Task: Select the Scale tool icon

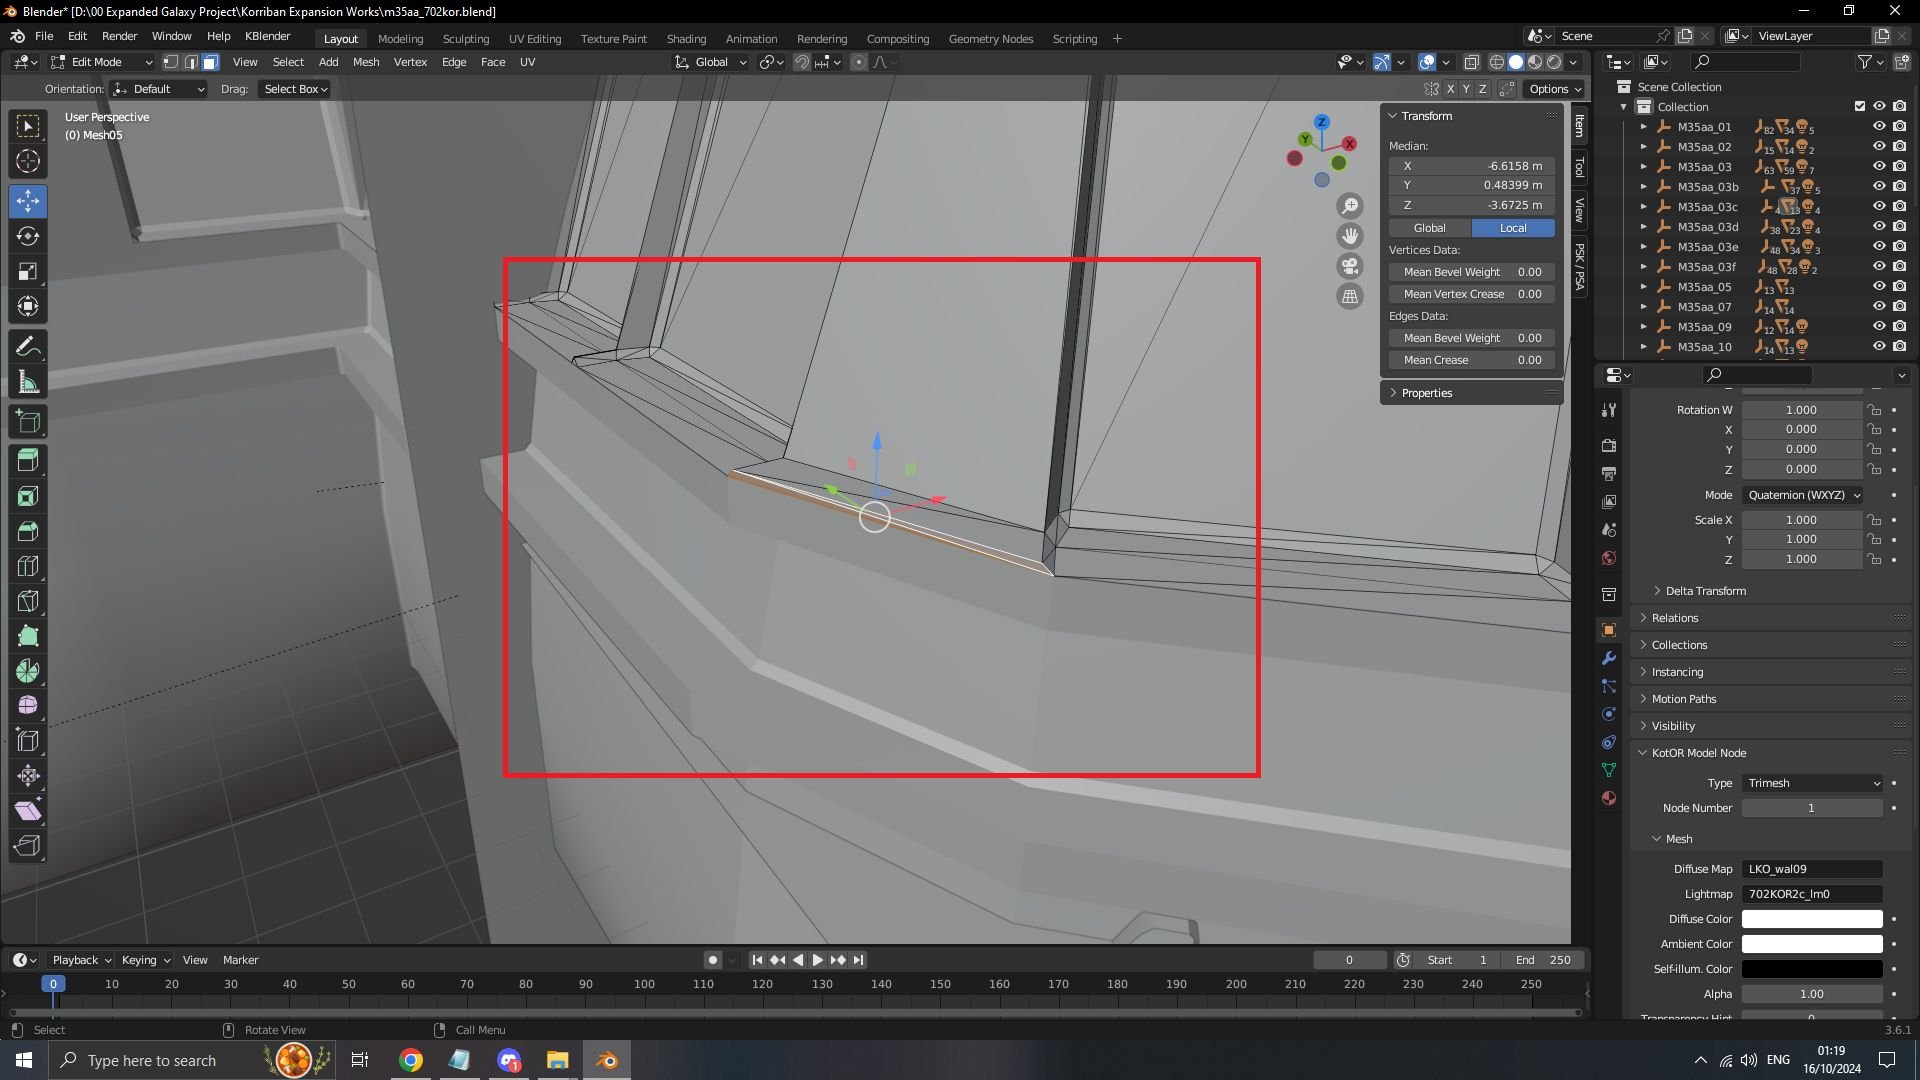Action: click(x=29, y=270)
